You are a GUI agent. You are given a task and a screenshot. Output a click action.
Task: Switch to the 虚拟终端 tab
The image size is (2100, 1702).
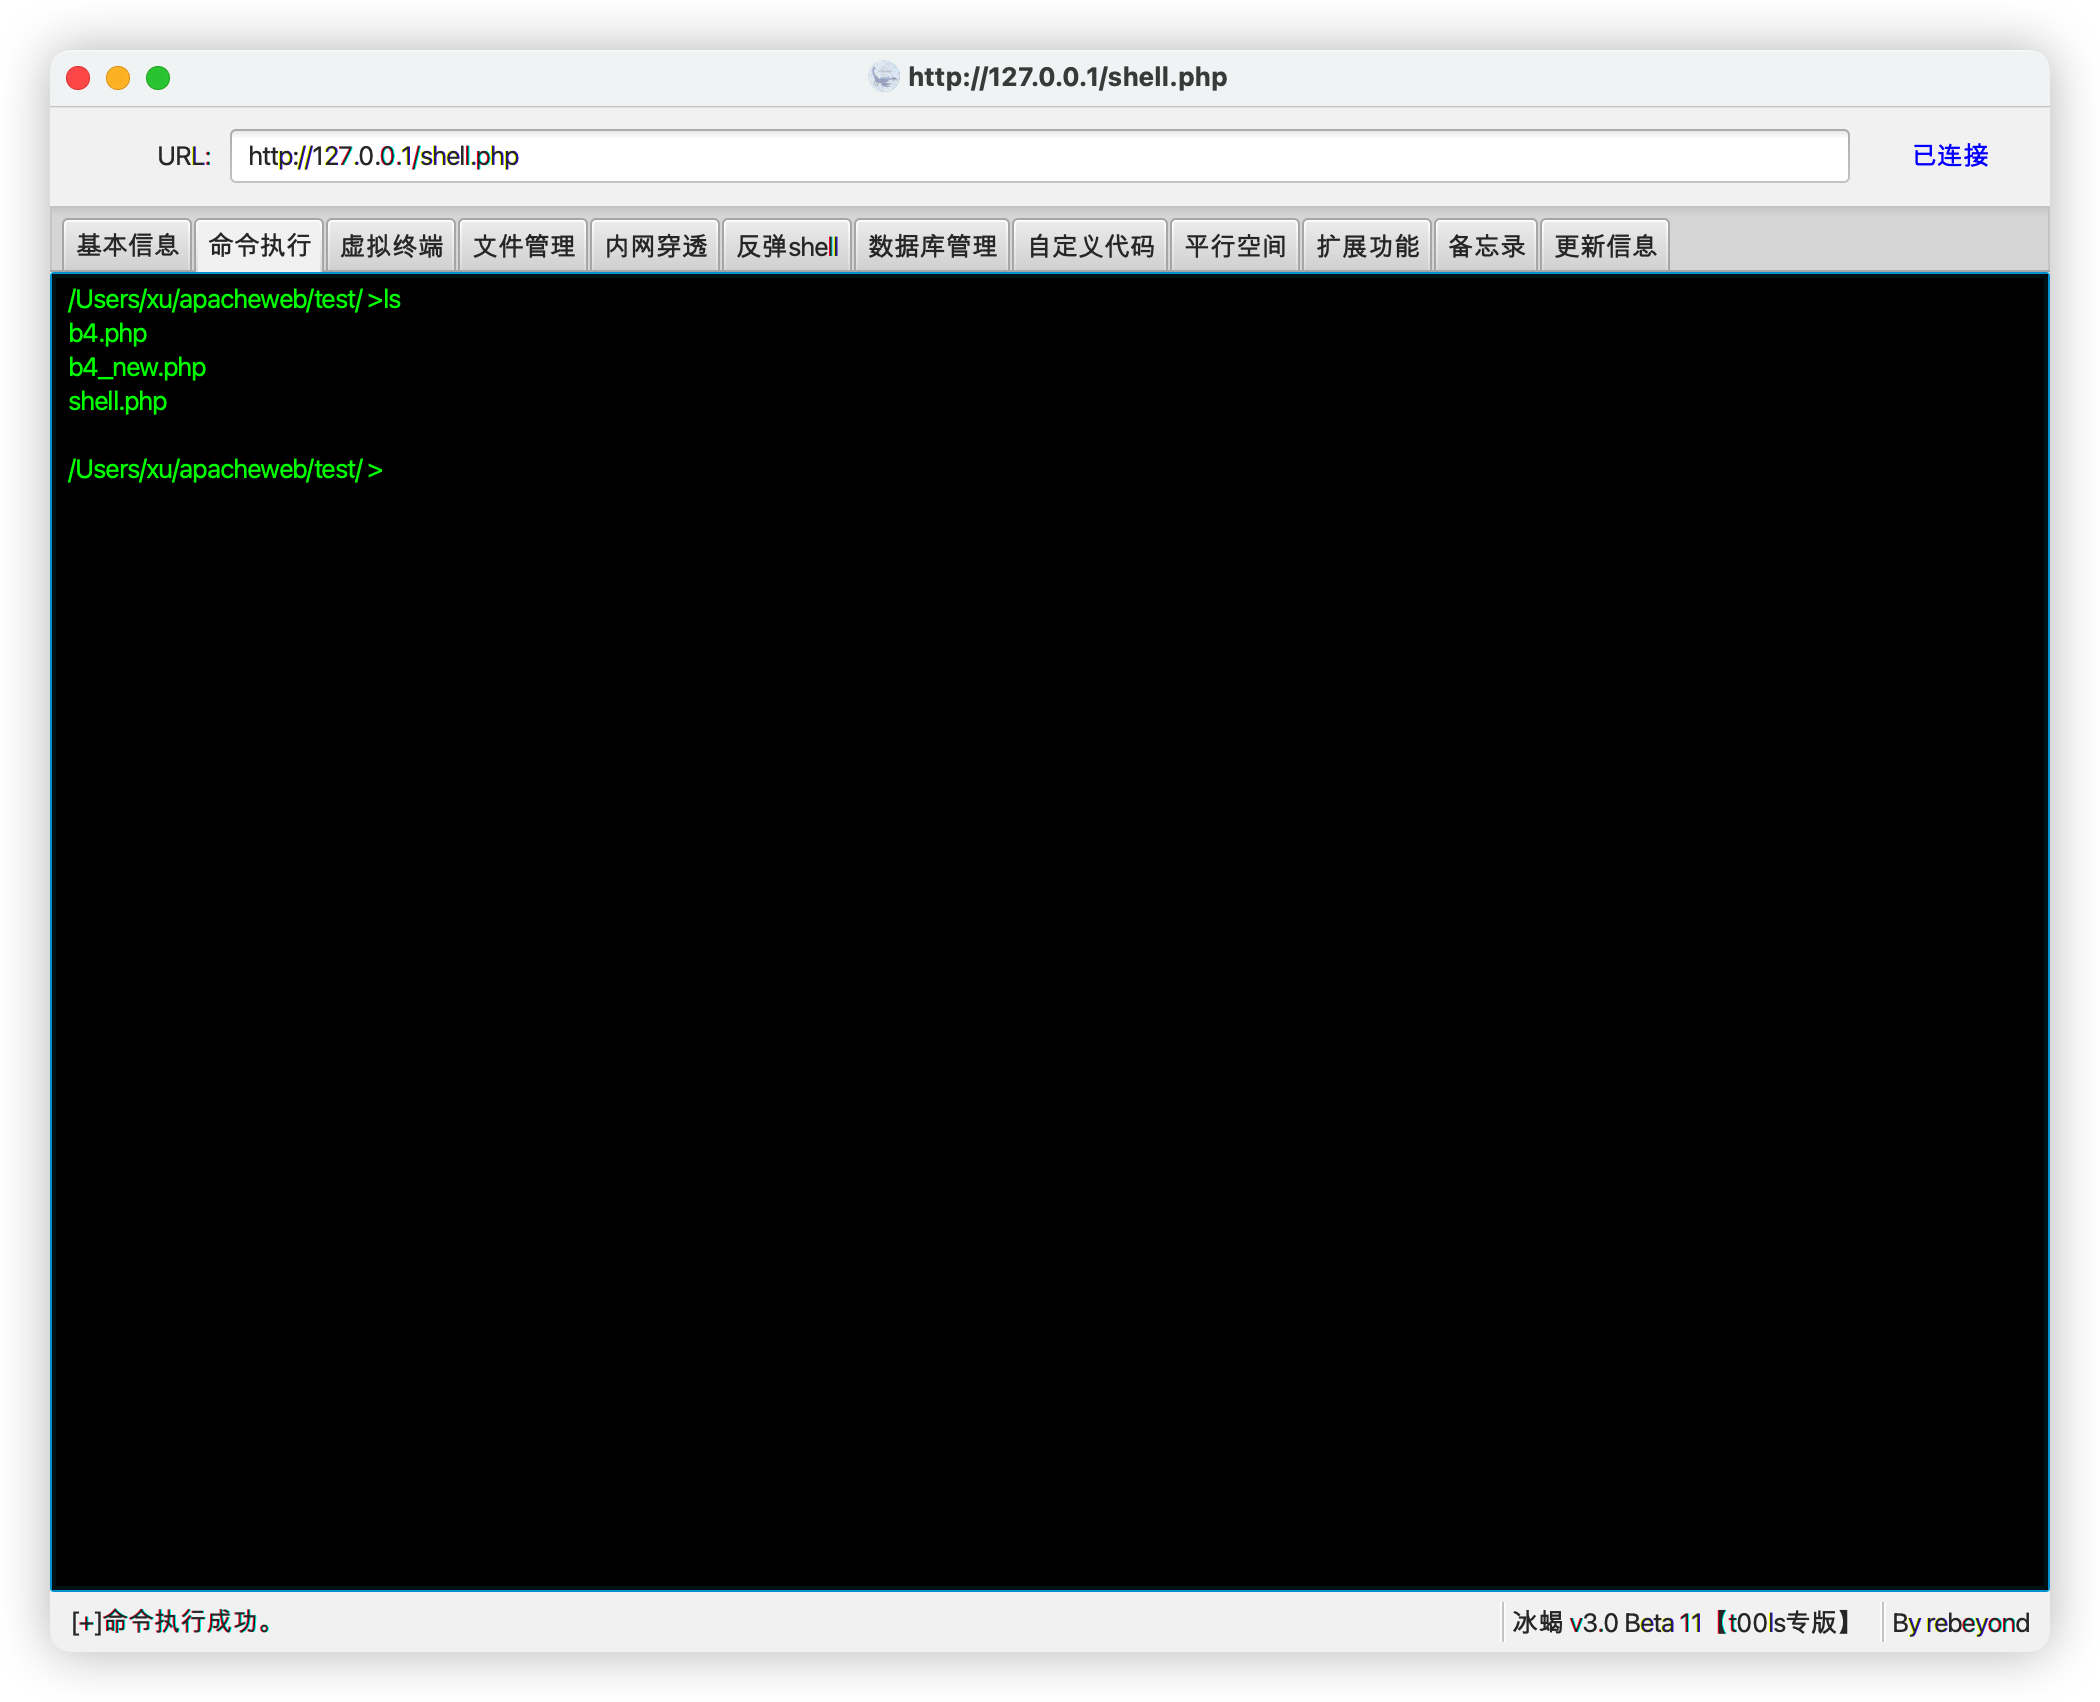(391, 244)
